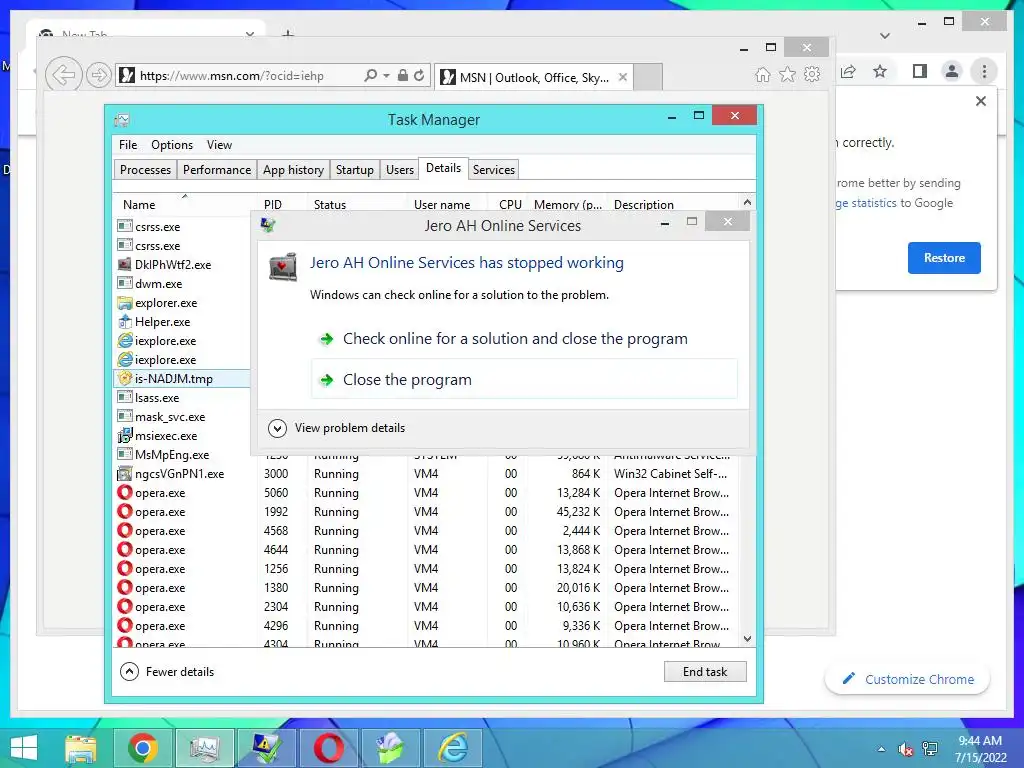Open Opera browser from taskbar

(x=328, y=748)
